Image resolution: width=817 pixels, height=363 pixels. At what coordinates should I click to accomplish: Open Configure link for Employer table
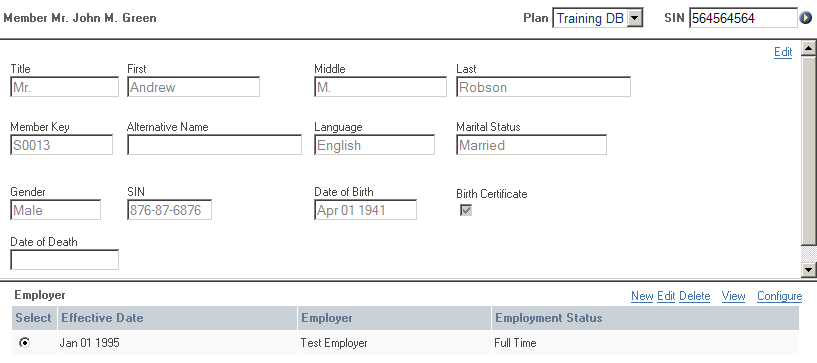(x=779, y=296)
